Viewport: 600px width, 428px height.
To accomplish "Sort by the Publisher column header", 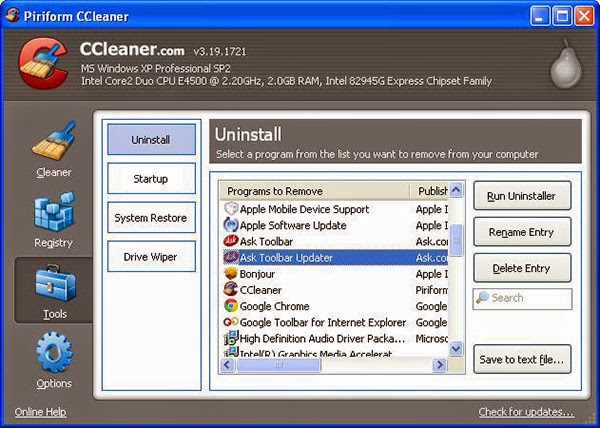I will point(429,191).
